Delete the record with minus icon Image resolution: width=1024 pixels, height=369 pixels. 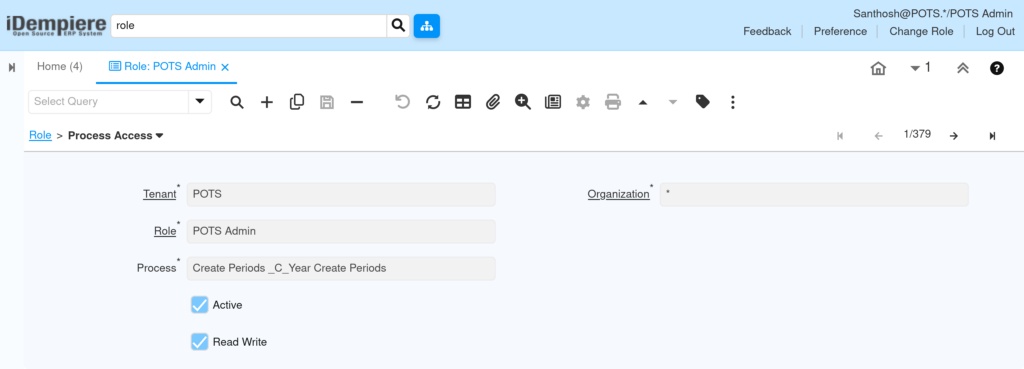pyautogui.click(x=357, y=102)
